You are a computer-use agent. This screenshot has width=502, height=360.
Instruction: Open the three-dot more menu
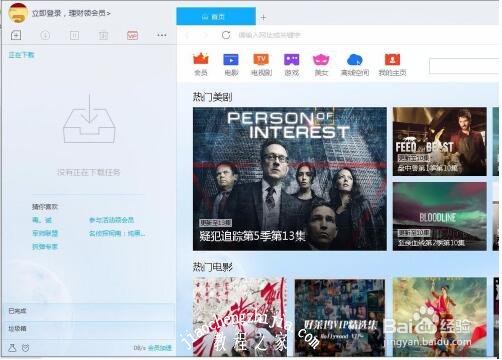coord(162,35)
